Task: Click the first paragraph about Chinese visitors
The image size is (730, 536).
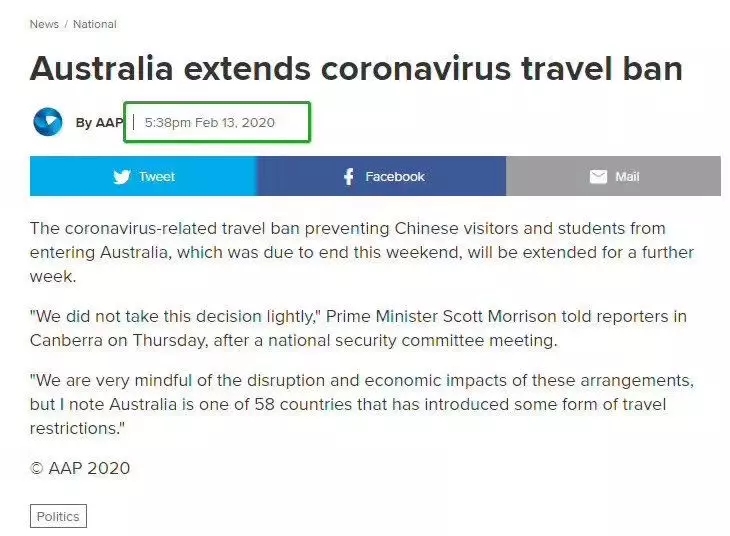Action: point(361,252)
